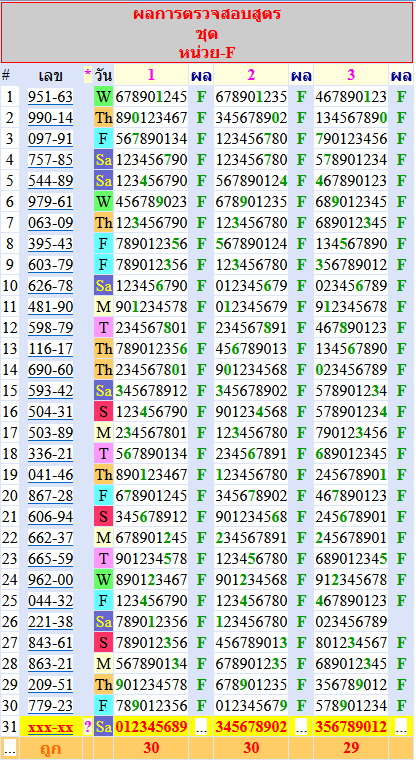Click the red S day cell in row 16
This screenshot has width=416, height=762.
104,412
